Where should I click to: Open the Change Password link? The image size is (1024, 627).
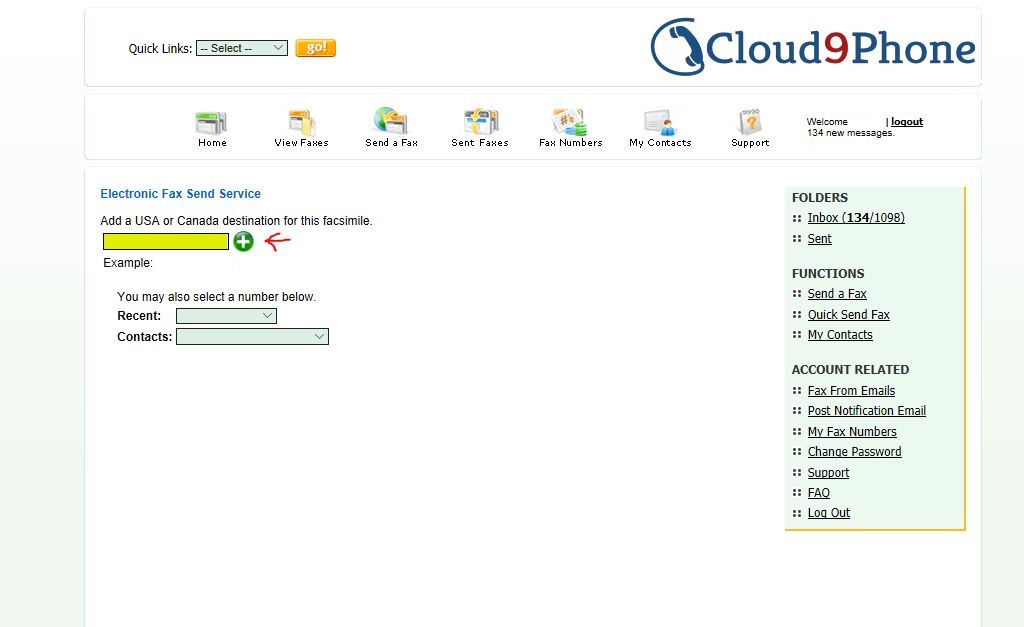tap(854, 451)
